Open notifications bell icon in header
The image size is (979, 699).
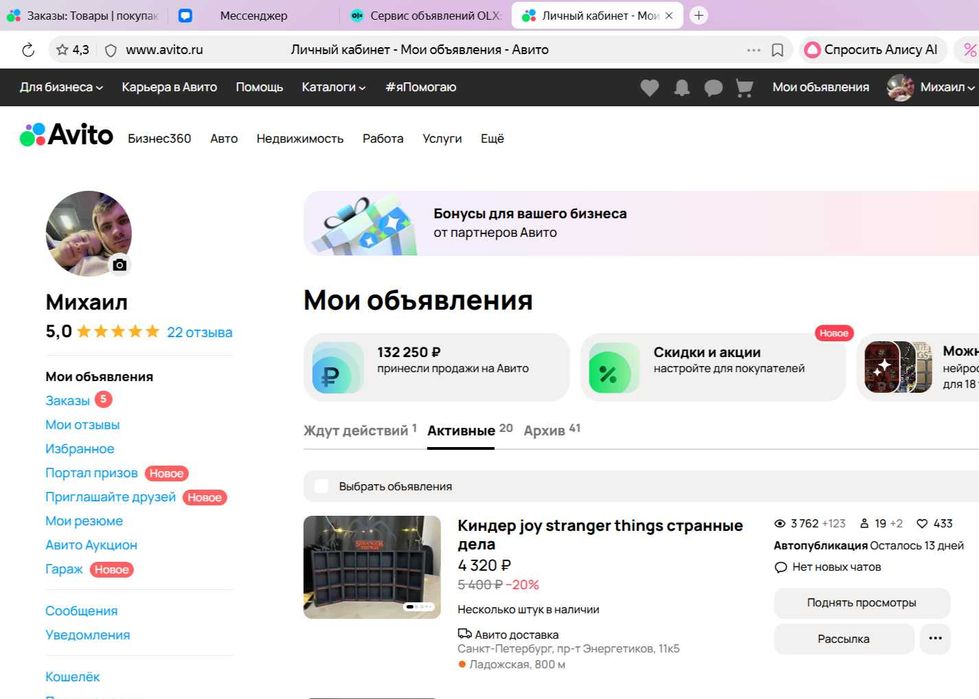(x=682, y=87)
